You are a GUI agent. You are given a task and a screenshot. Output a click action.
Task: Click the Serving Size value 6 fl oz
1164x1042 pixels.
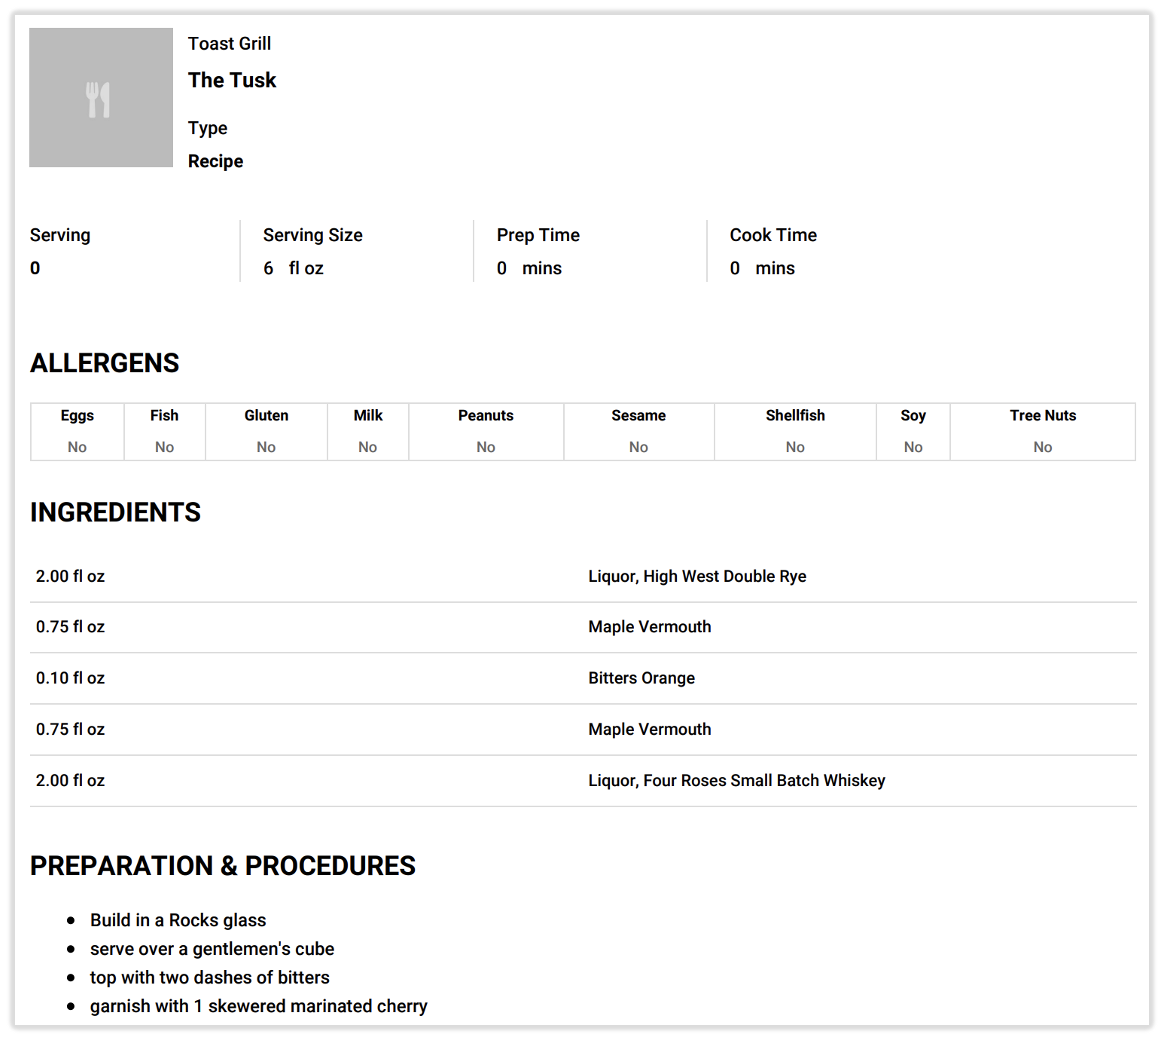coord(293,268)
